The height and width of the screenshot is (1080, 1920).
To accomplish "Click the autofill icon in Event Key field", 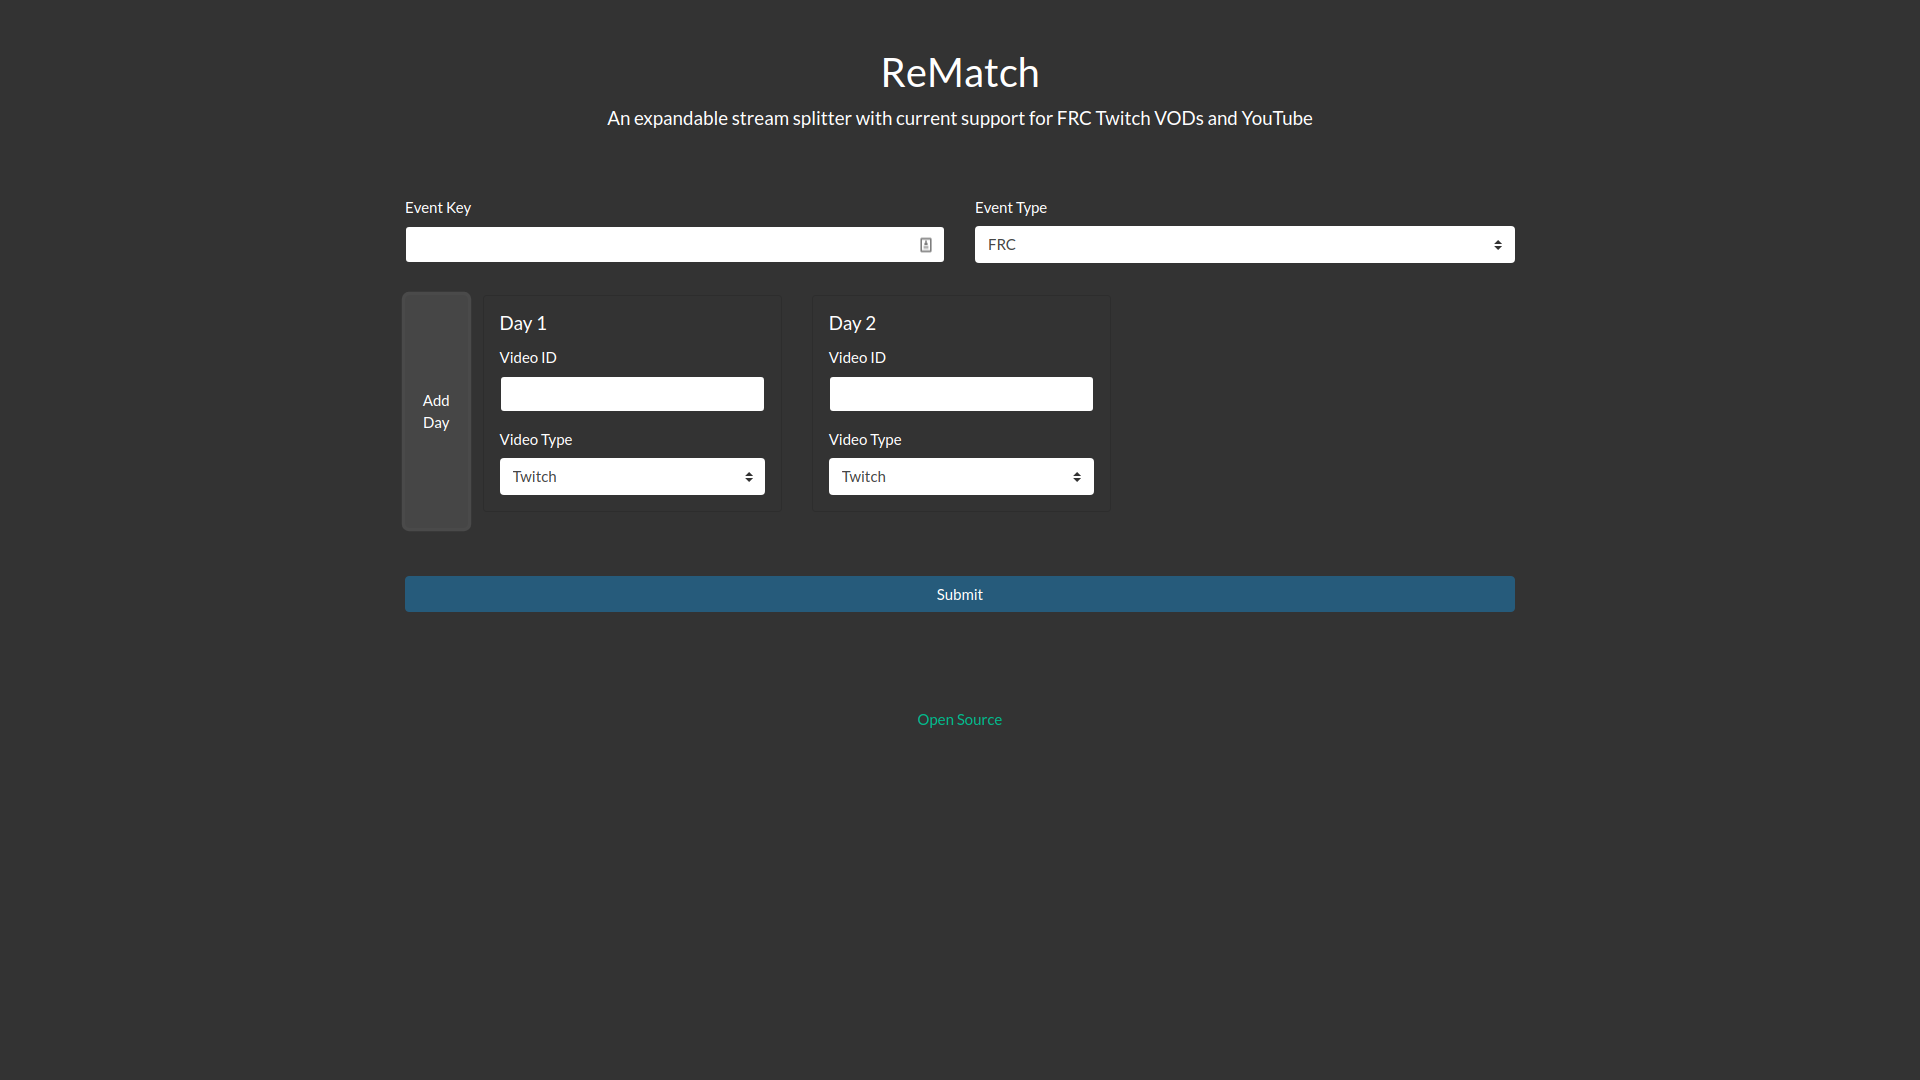I will [926, 245].
